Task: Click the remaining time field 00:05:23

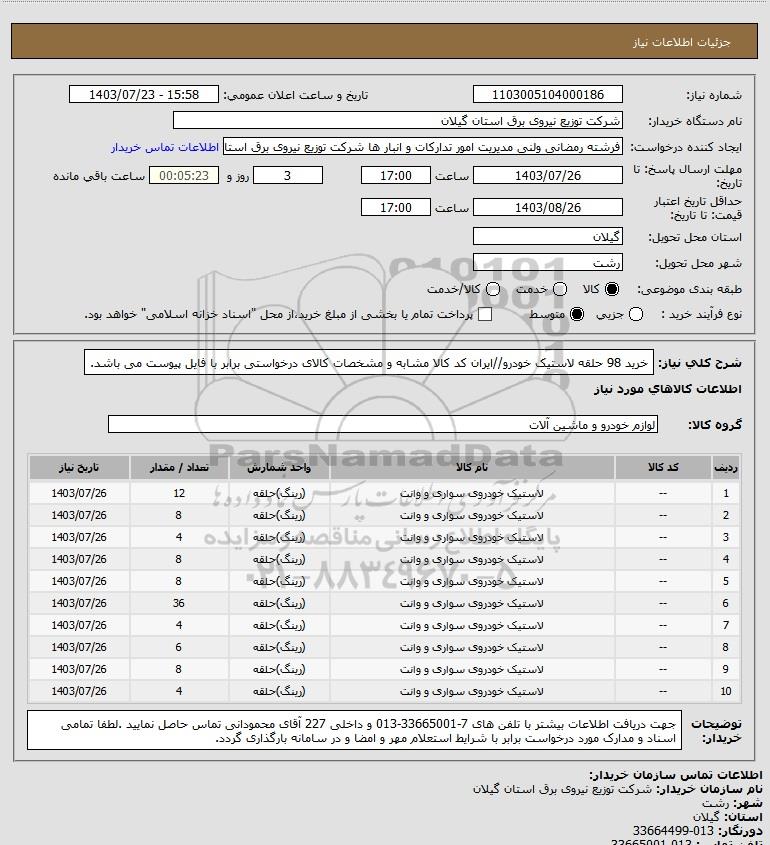Action: click(184, 176)
